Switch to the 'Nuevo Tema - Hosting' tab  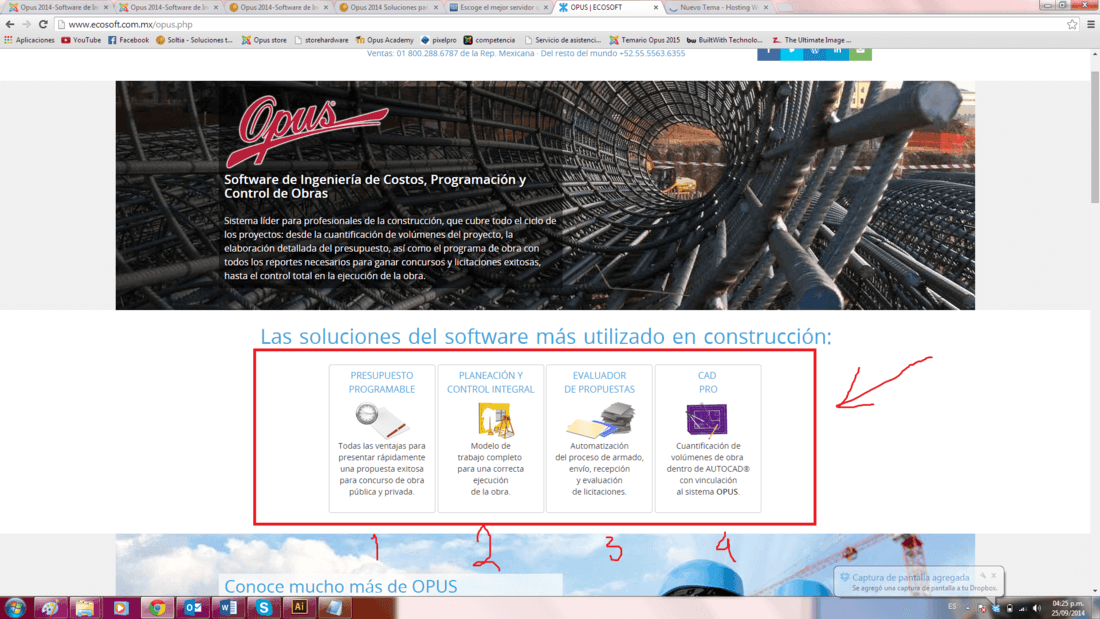(x=719, y=7)
